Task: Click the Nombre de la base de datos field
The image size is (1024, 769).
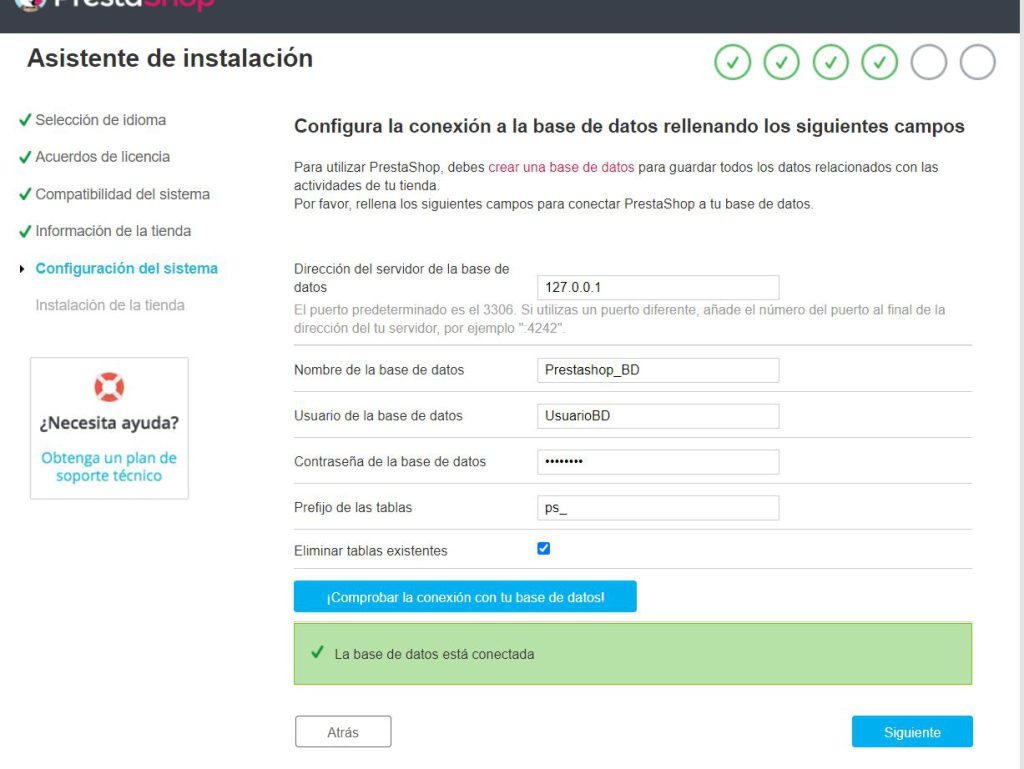Action: pyautogui.click(x=658, y=370)
